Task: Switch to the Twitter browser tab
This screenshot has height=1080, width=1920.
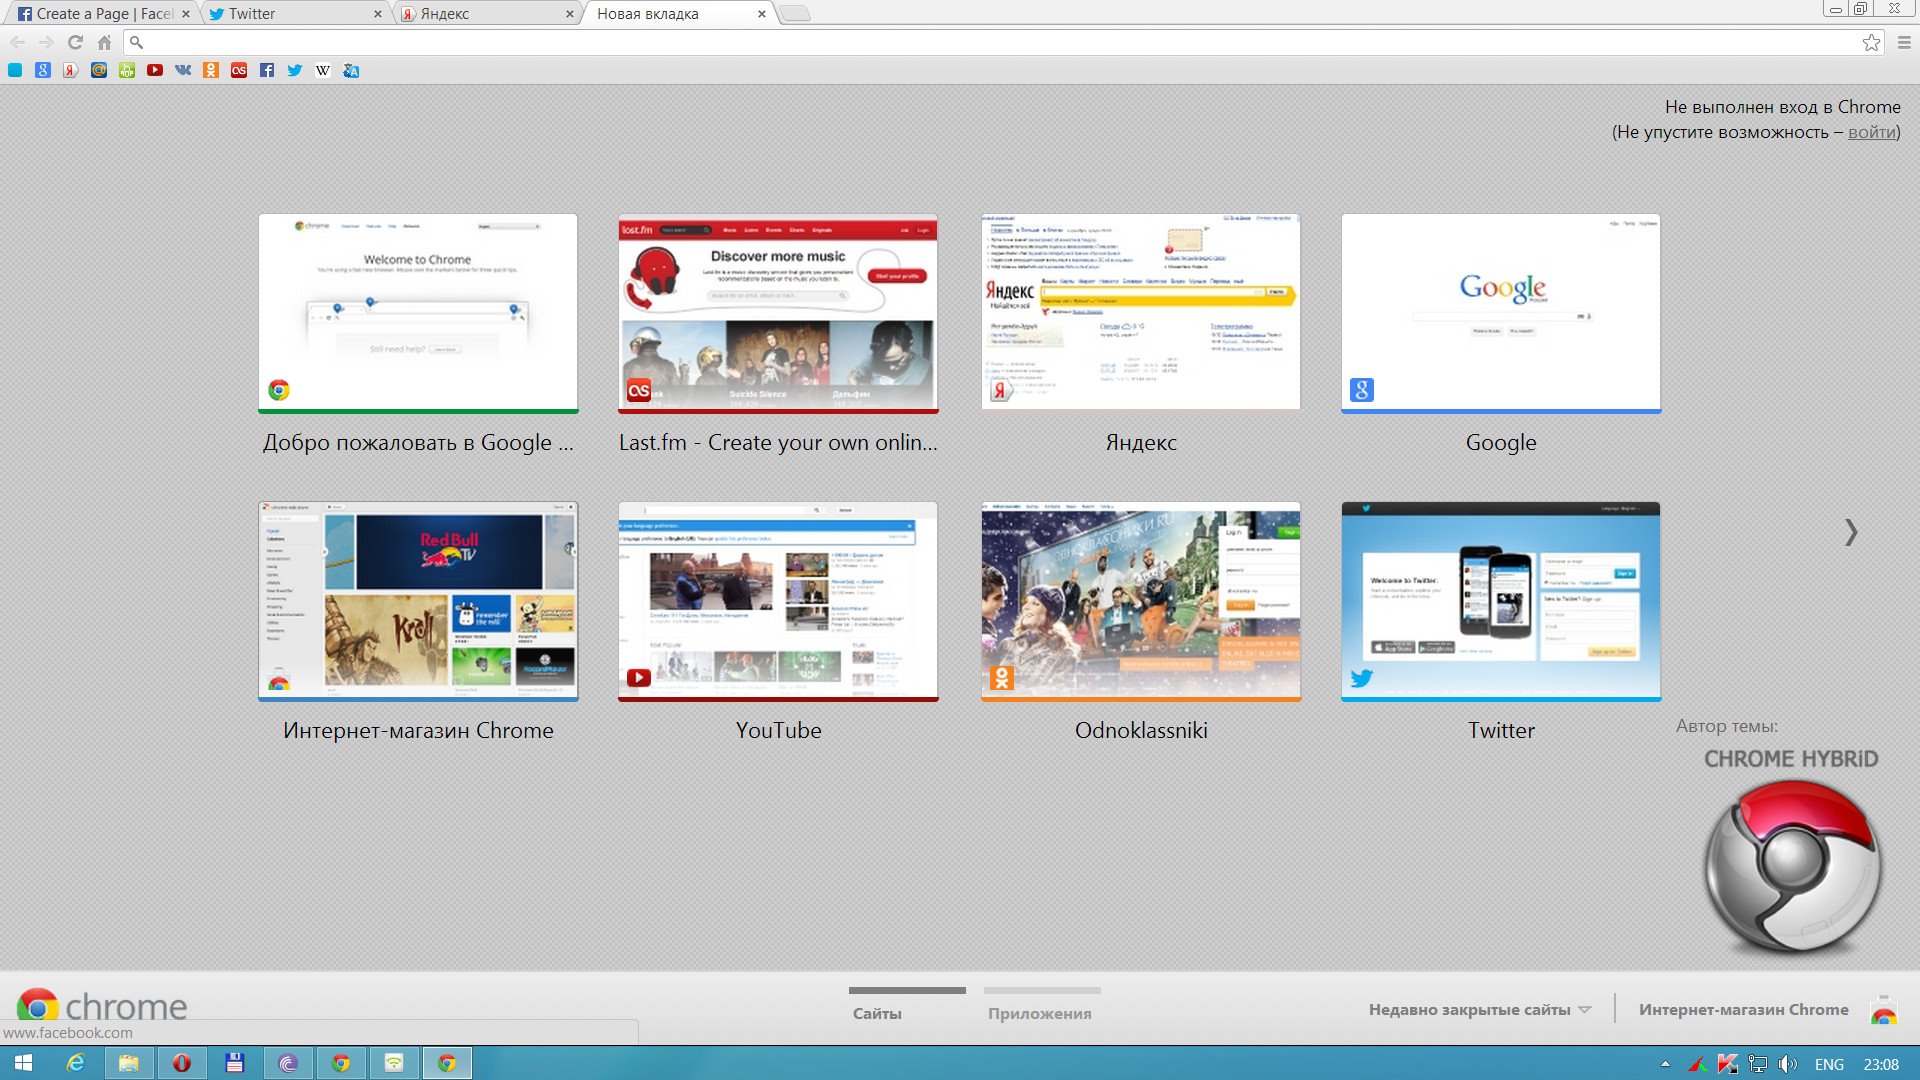Action: coord(295,14)
